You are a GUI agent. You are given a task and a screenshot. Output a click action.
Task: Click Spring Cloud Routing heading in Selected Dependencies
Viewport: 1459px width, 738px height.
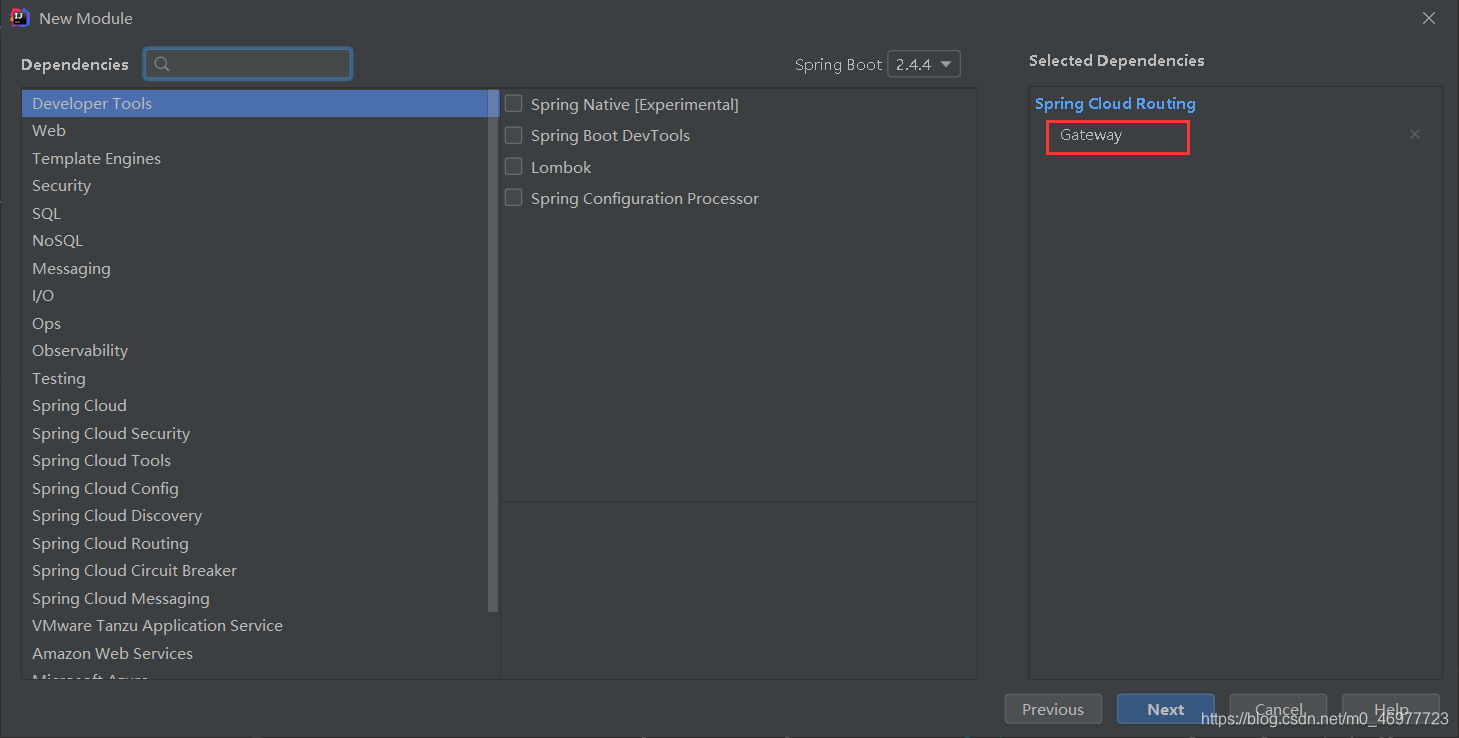tap(1115, 103)
